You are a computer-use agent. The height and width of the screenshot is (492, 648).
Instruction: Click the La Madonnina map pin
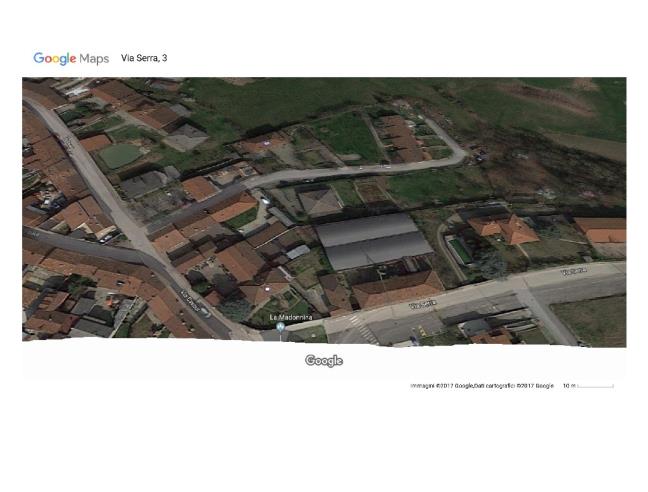point(281,328)
